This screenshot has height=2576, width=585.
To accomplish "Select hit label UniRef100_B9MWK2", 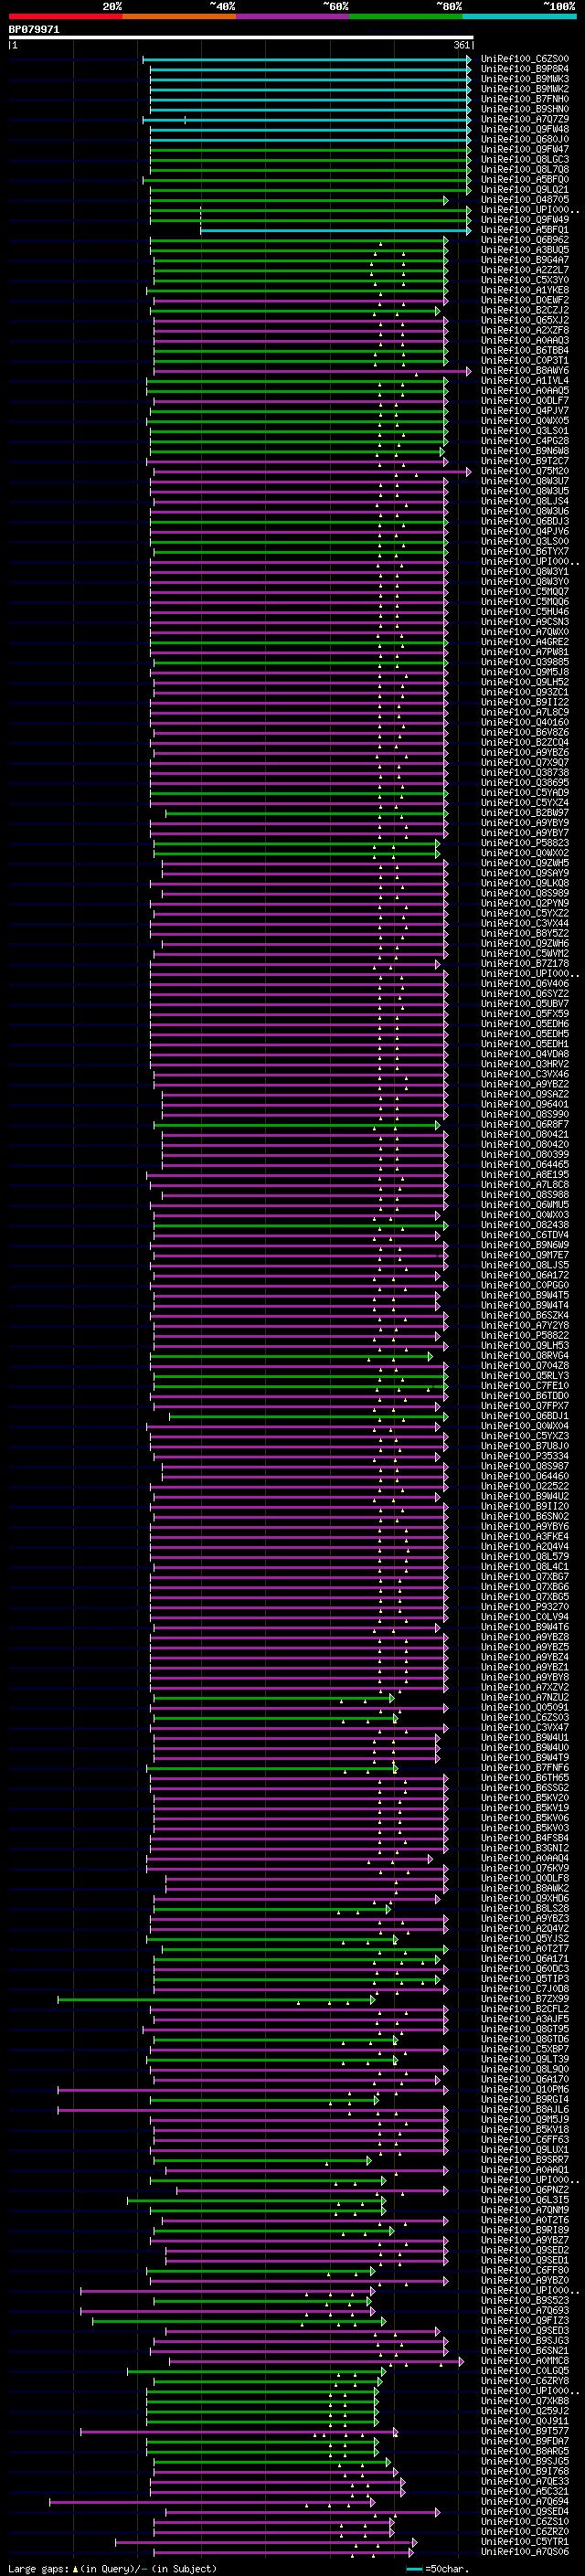I will 525,89.
